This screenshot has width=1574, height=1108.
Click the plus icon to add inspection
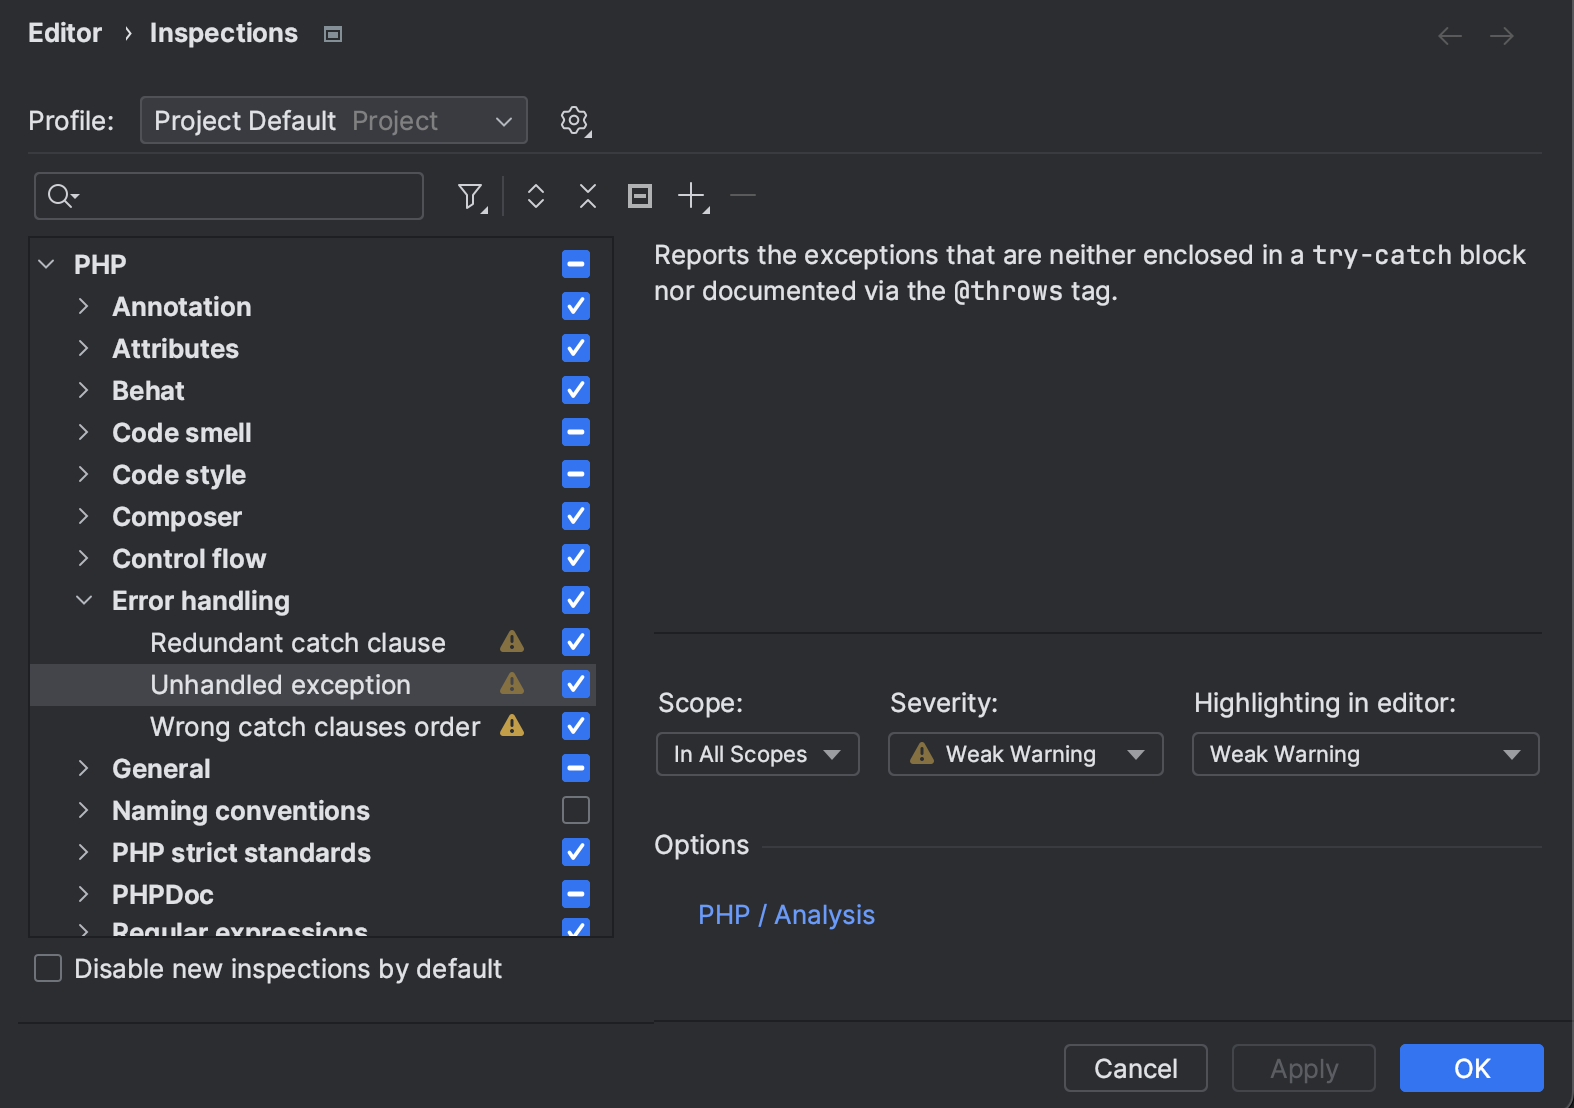tap(692, 196)
